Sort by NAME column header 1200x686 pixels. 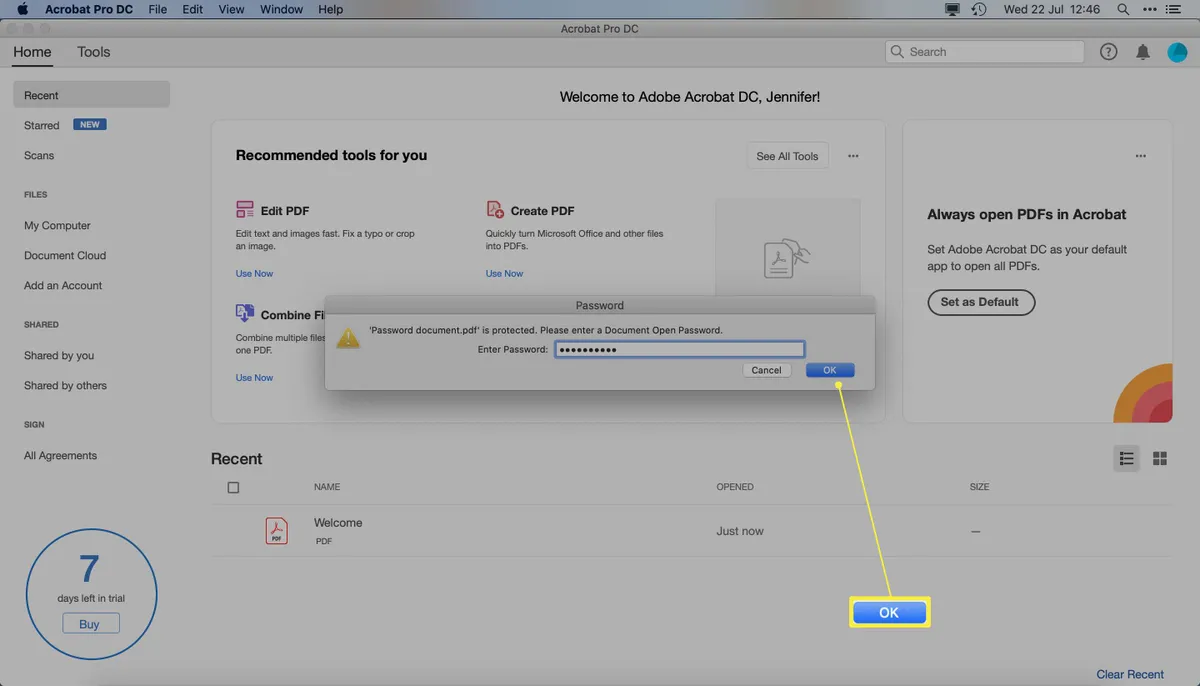pyautogui.click(x=327, y=487)
